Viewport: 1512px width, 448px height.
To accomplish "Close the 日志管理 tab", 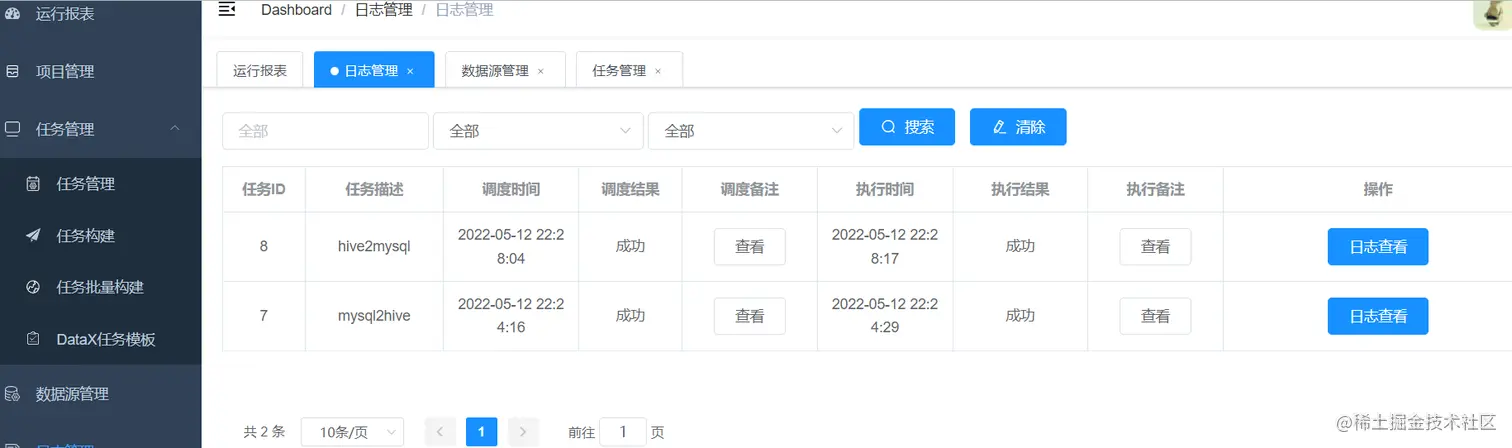I will click(410, 71).
